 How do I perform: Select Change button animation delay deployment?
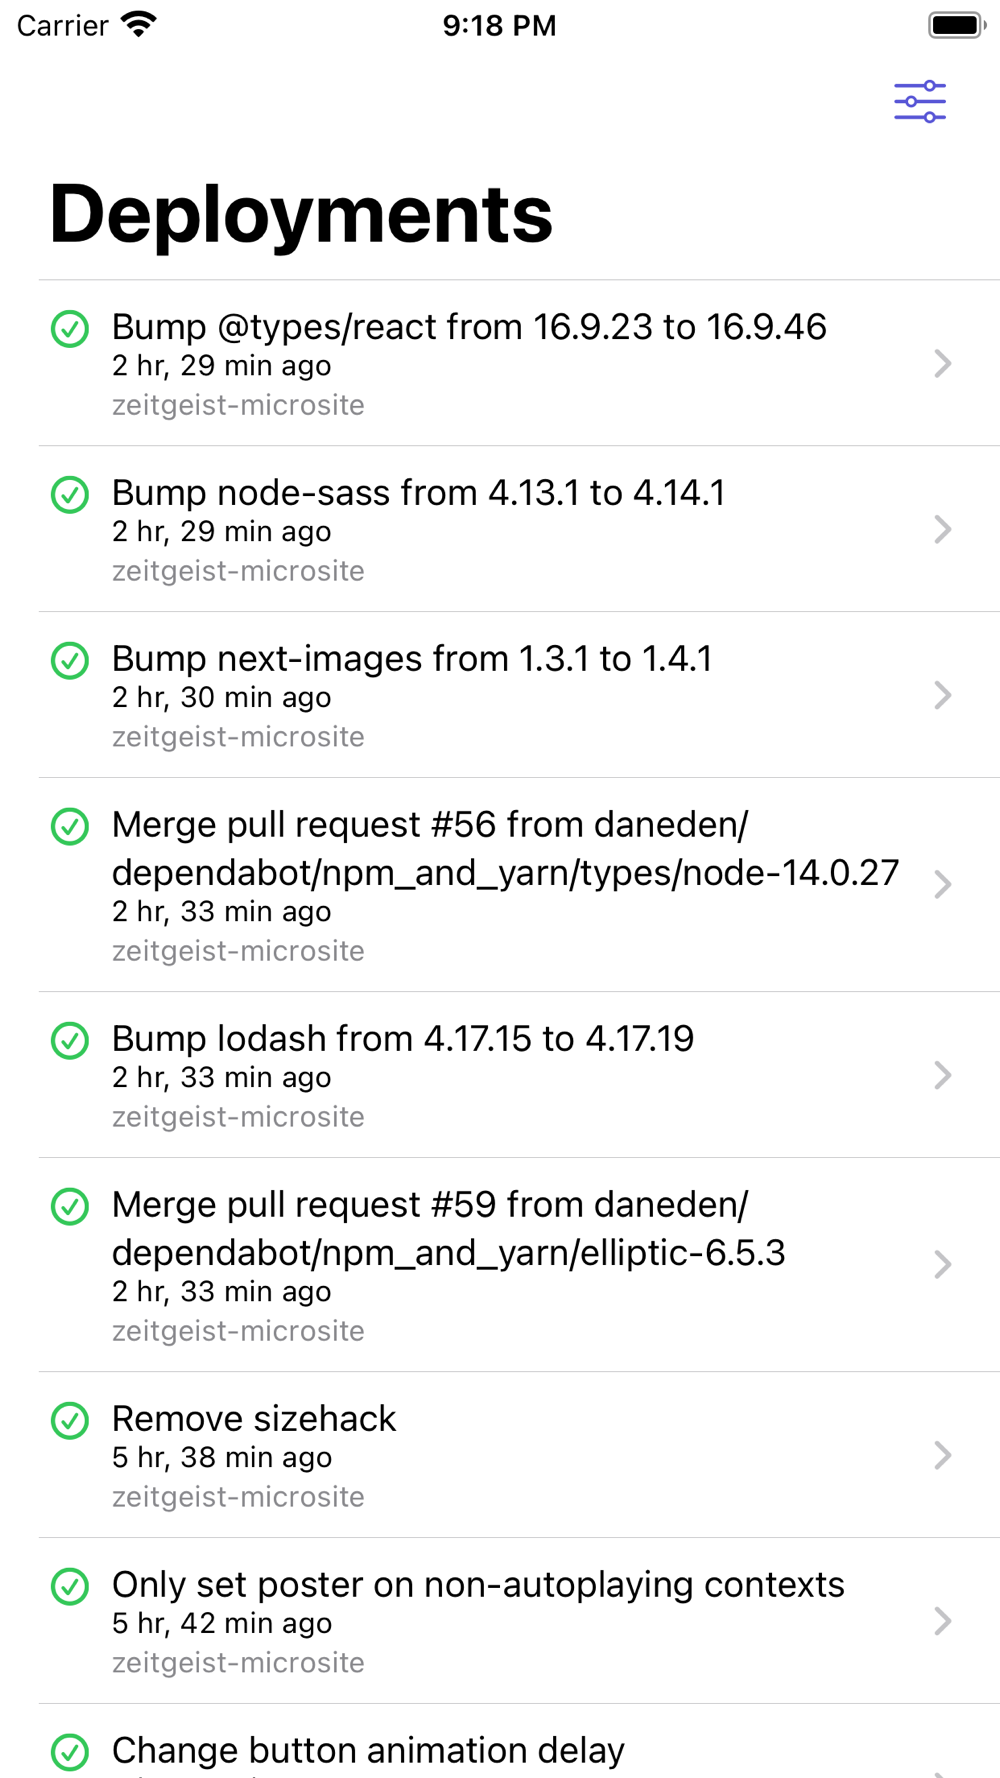point(519,1742)
